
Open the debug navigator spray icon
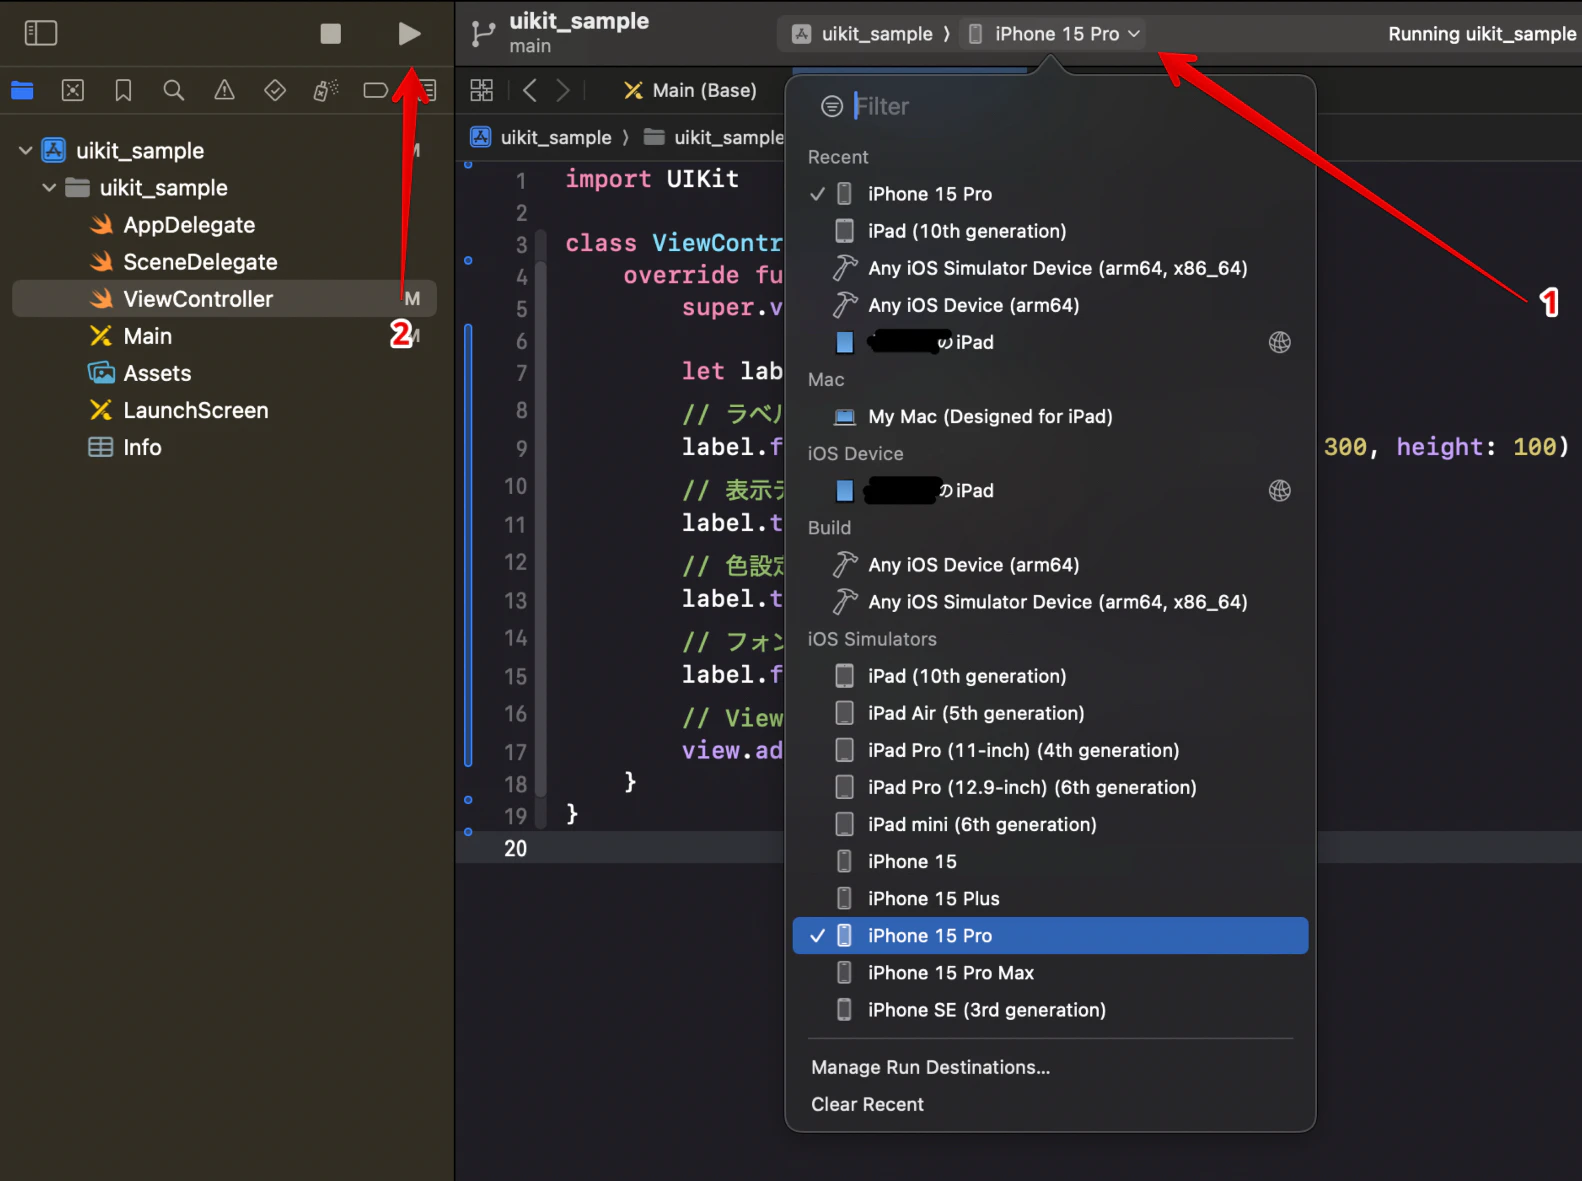pos(326,91)
